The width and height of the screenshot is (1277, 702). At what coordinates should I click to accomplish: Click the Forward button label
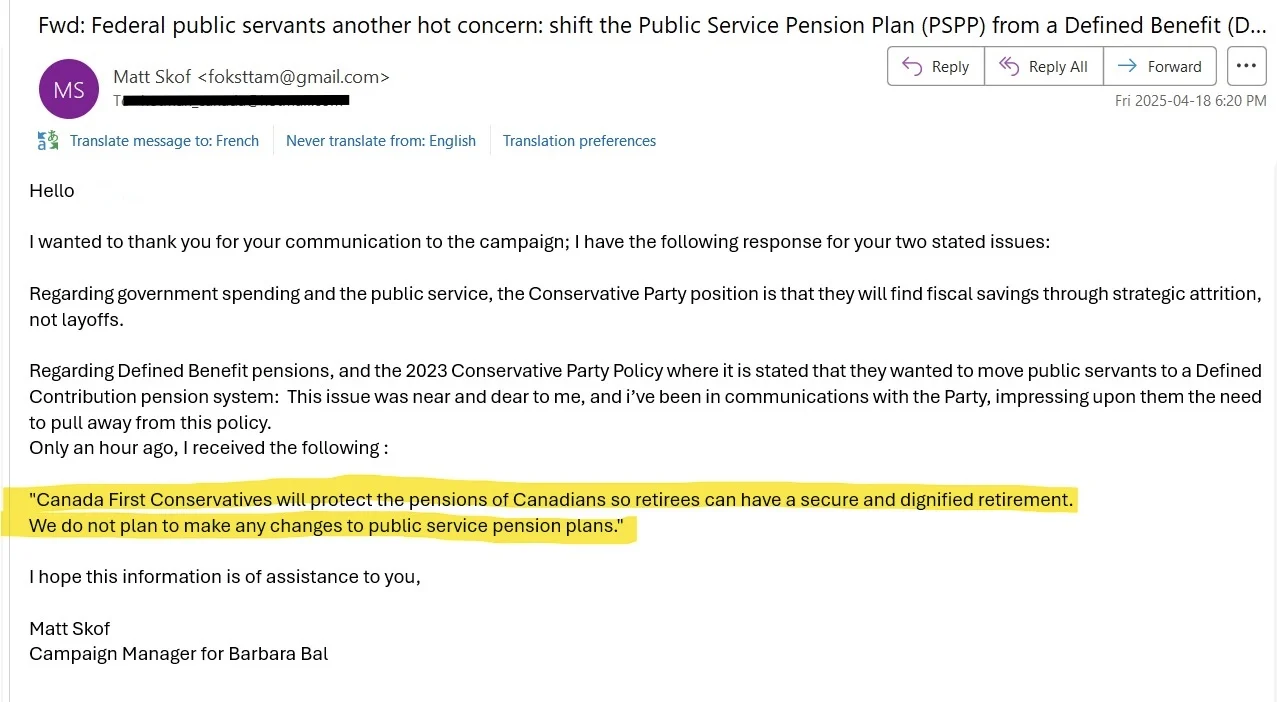coord(1175,67)
